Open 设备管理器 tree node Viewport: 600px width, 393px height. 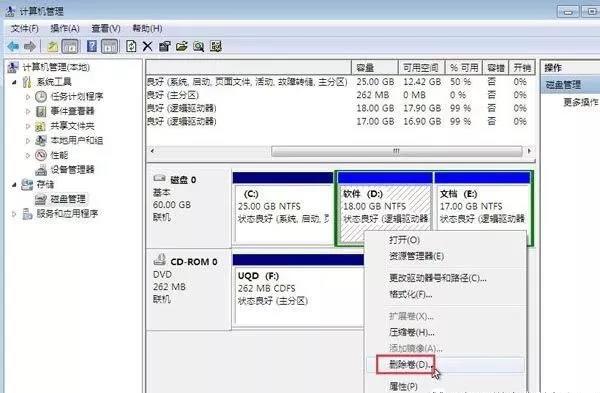tap(72, 170)
